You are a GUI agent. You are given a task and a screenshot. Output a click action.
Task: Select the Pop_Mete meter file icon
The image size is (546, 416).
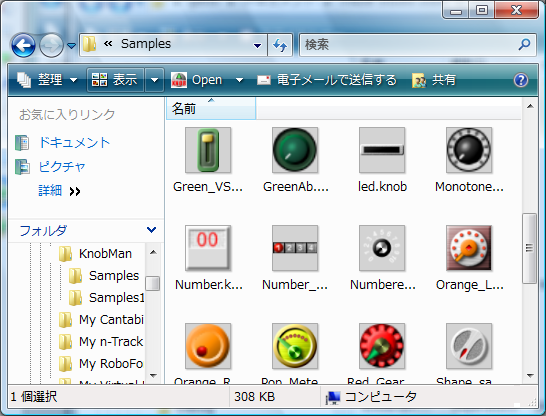click(295, 346)
